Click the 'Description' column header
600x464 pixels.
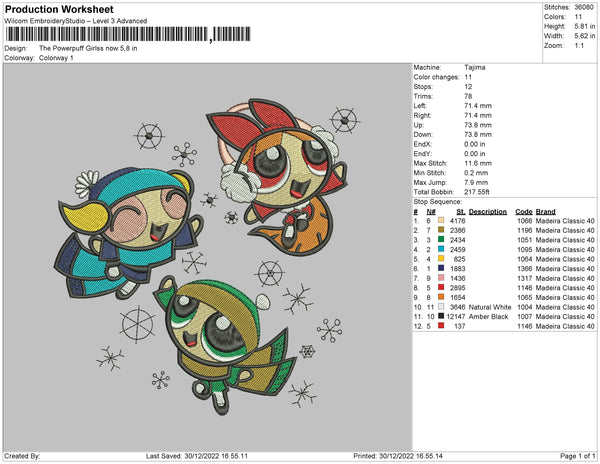tap(488, 212)
